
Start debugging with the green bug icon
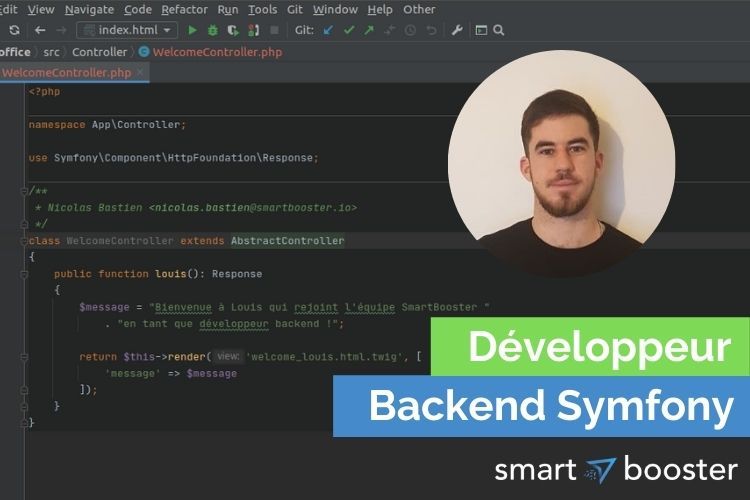(213, 30)
